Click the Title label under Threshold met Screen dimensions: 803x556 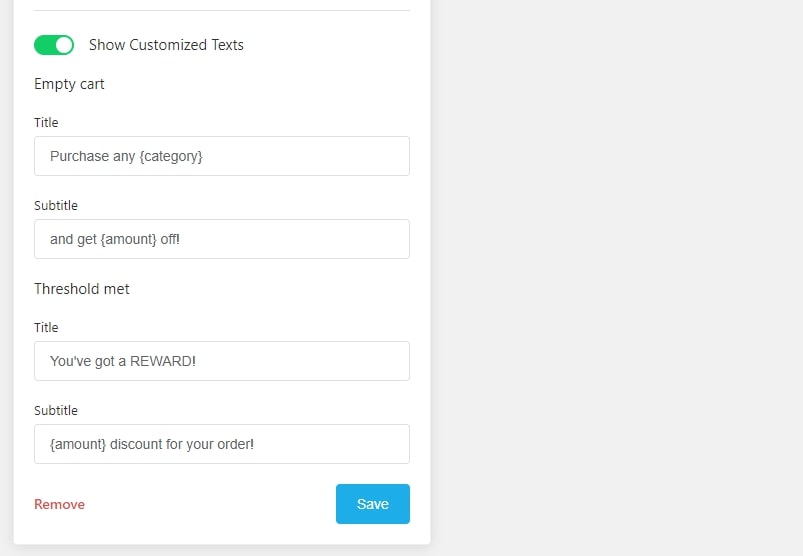point(46,327)
